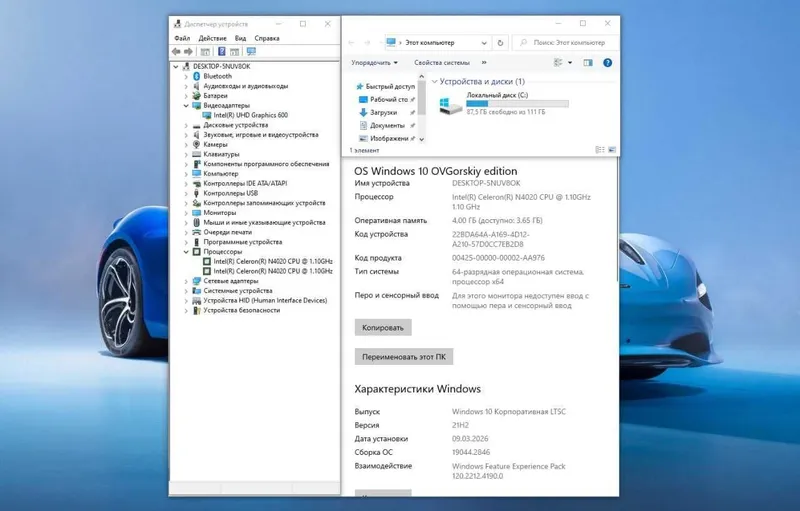Select Звуковые, игровые и видеоустройства row

coord(255,135)
